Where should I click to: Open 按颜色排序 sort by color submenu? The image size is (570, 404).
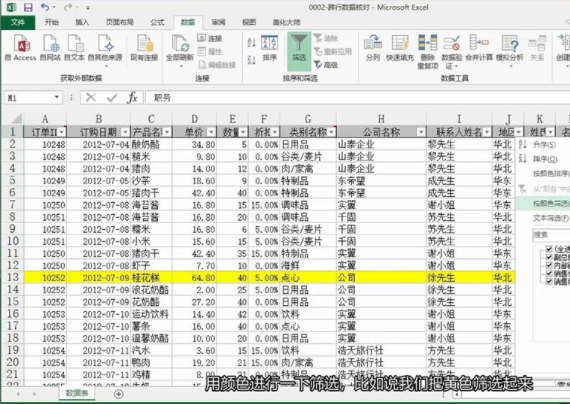click(x=543, y=173)
